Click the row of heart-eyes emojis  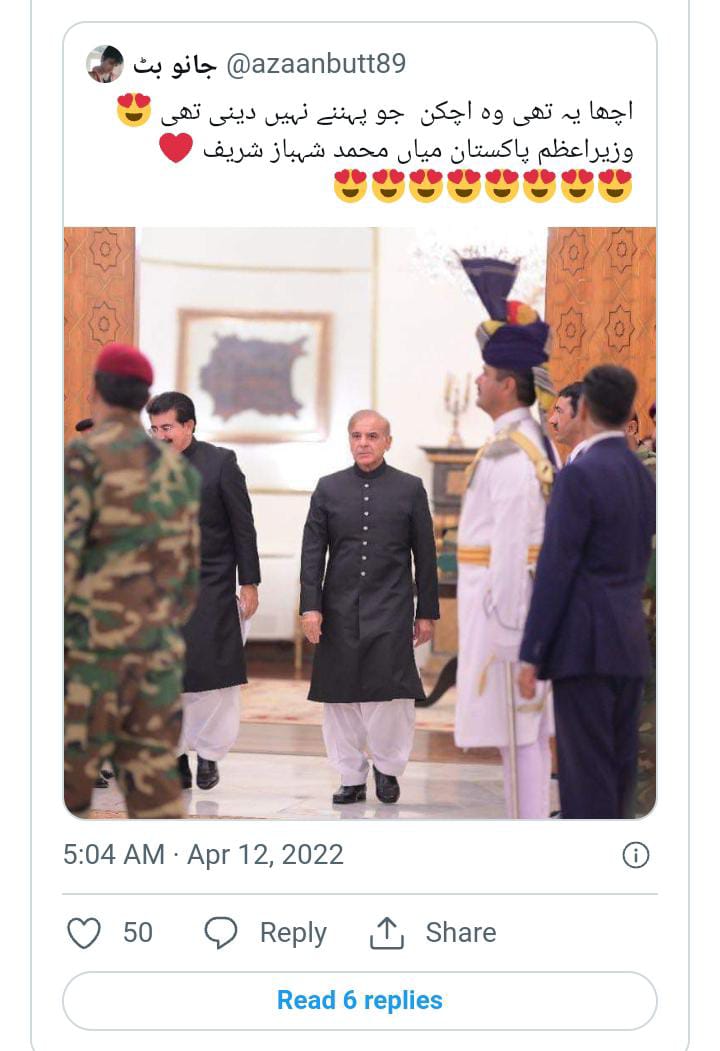pos(483,187)
